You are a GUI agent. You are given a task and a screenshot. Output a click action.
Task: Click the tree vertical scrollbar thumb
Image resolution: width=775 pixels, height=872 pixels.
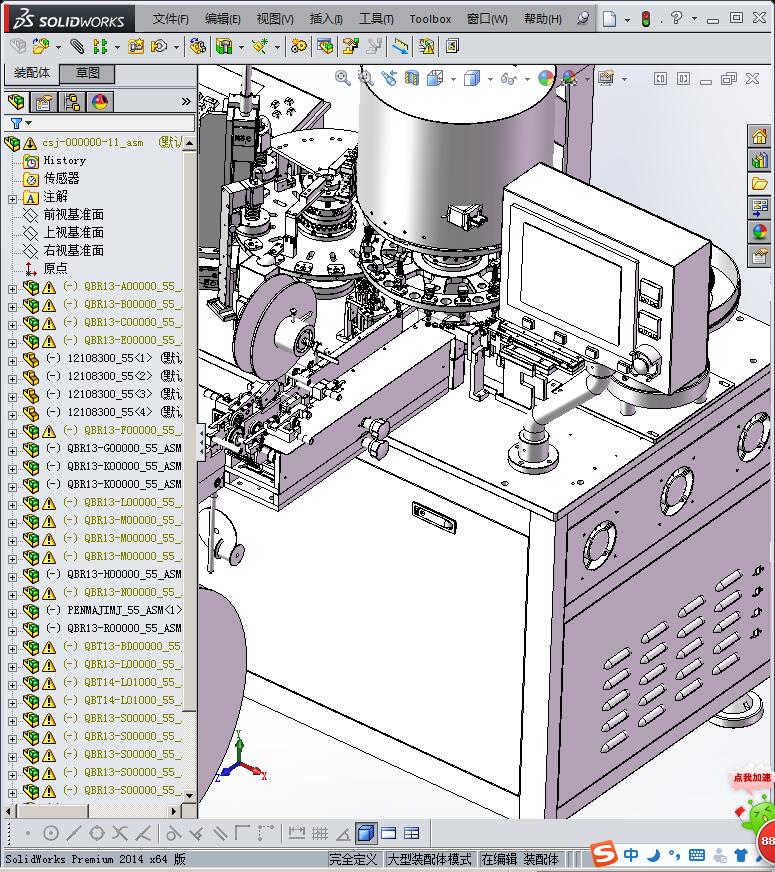point(190,432)
